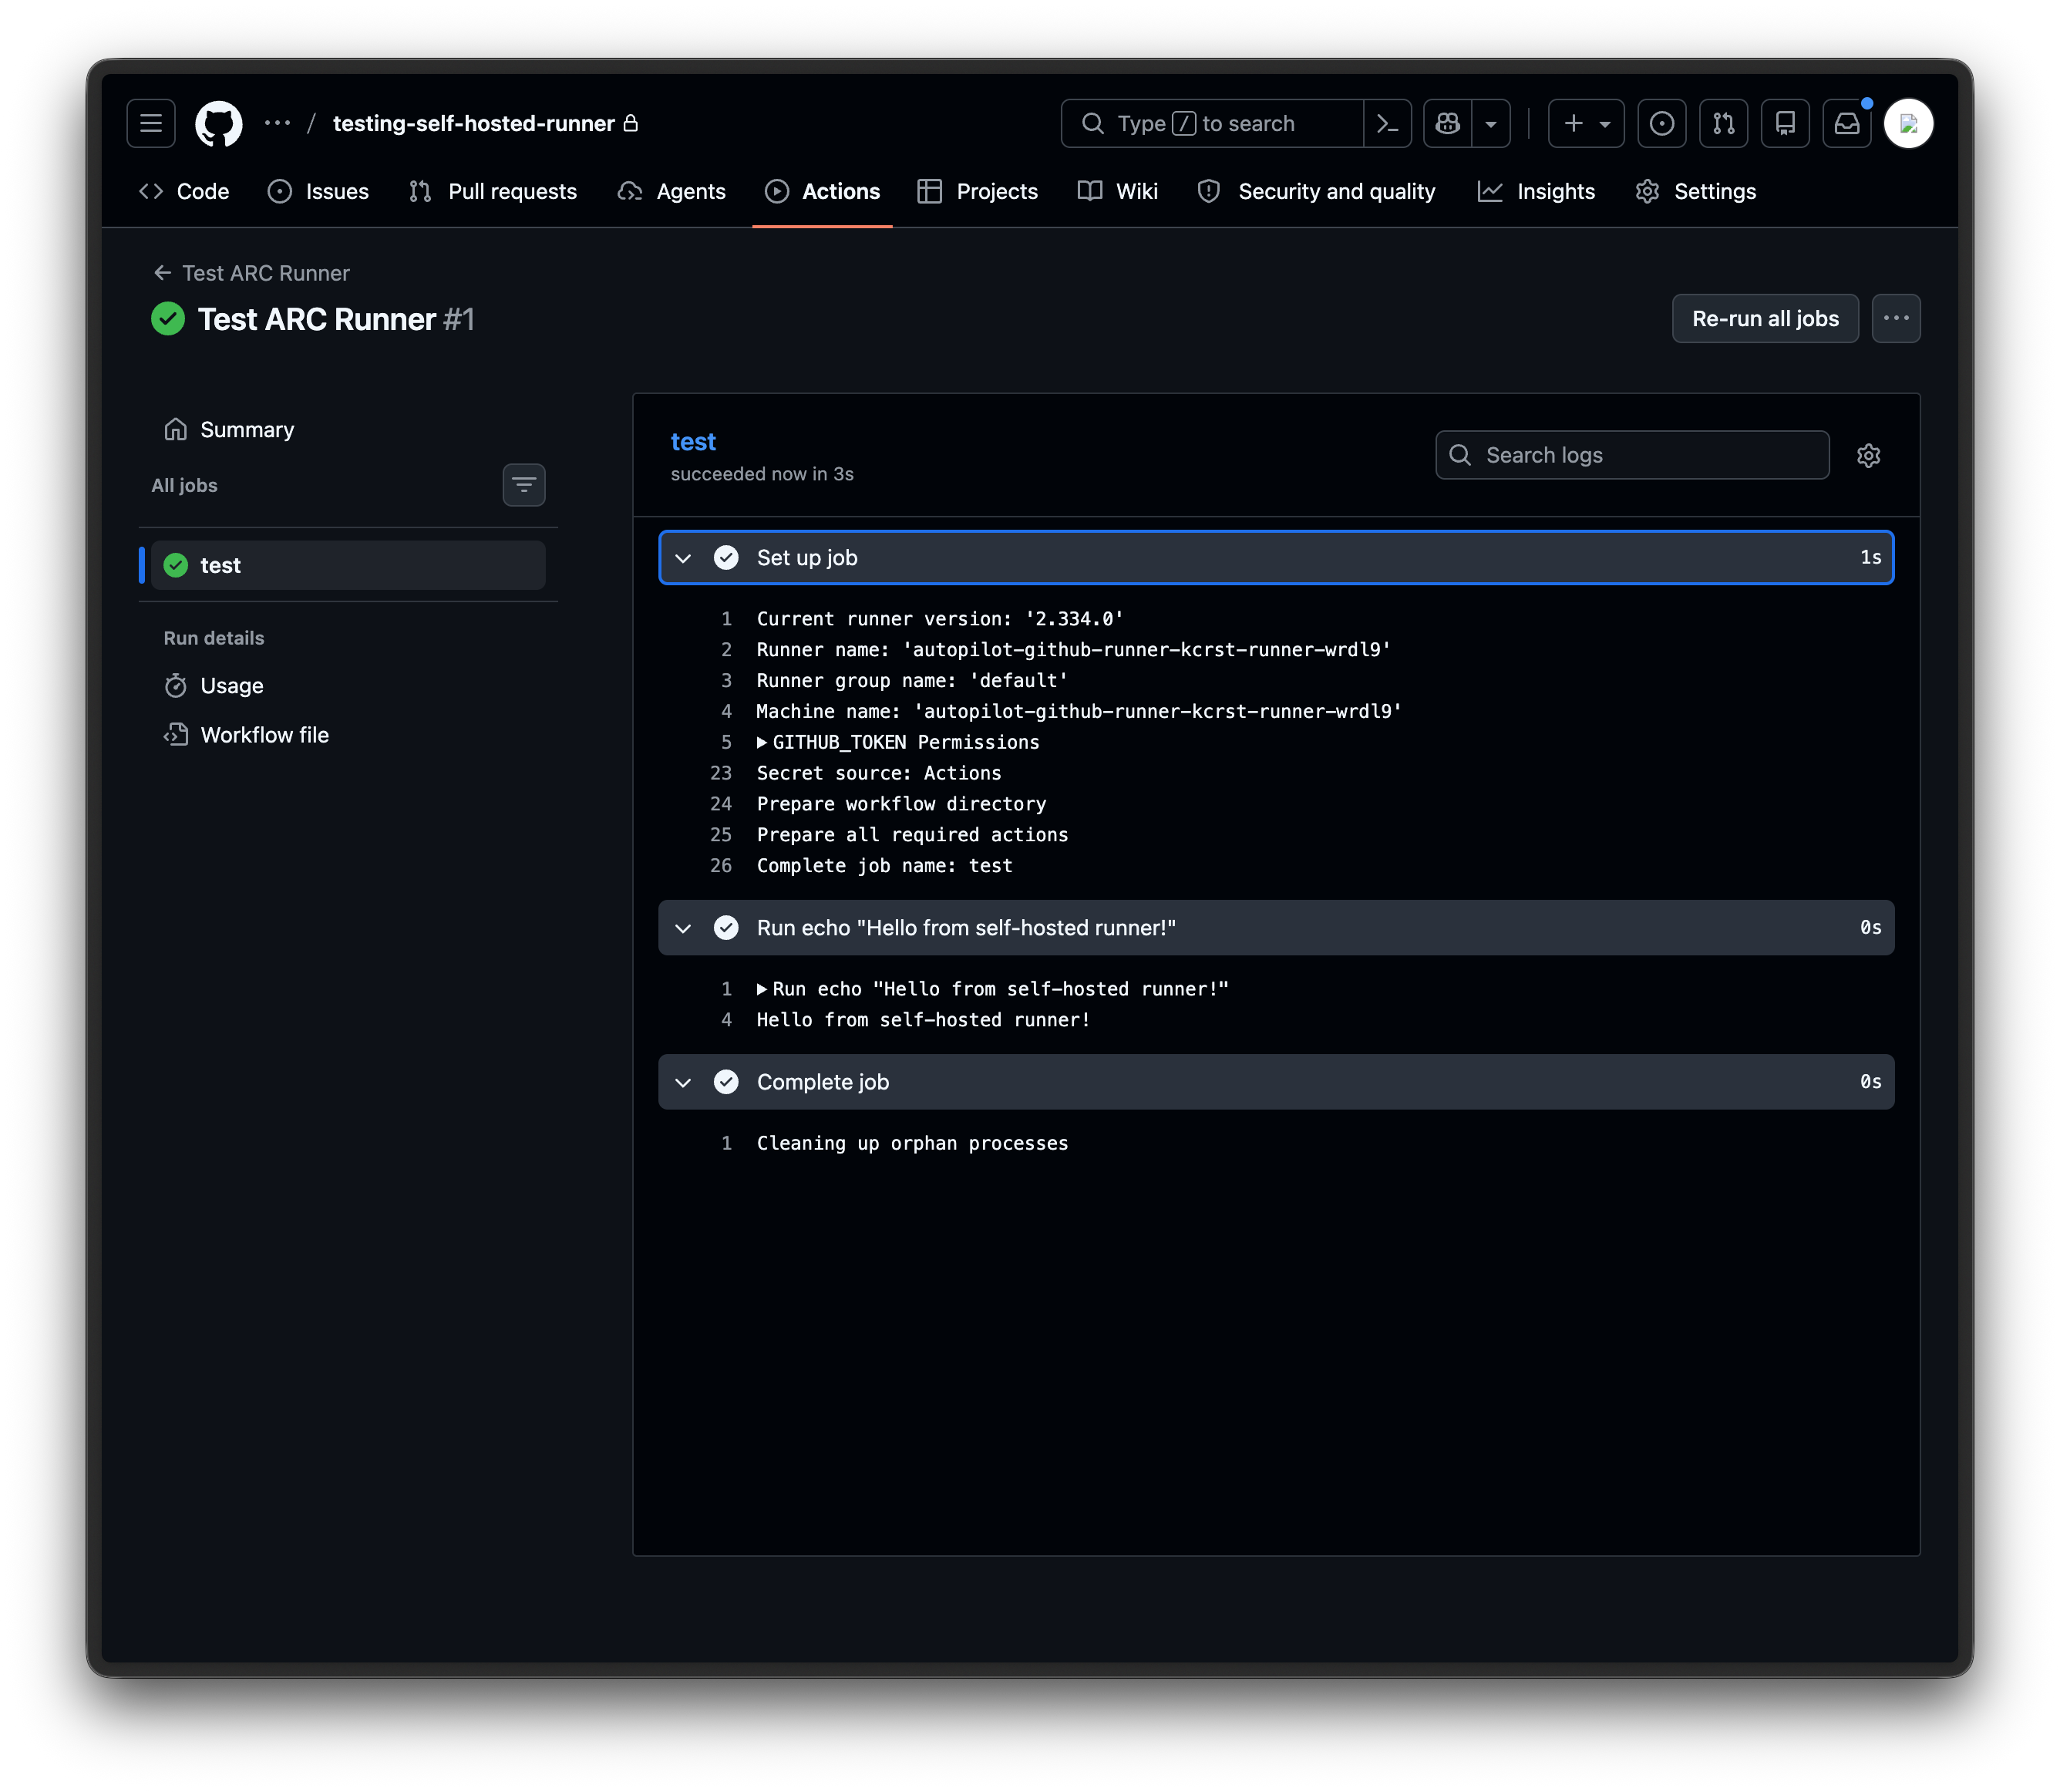Click log line 'Current runner version'
The image size is (2060, 1792).
(940, 618)
